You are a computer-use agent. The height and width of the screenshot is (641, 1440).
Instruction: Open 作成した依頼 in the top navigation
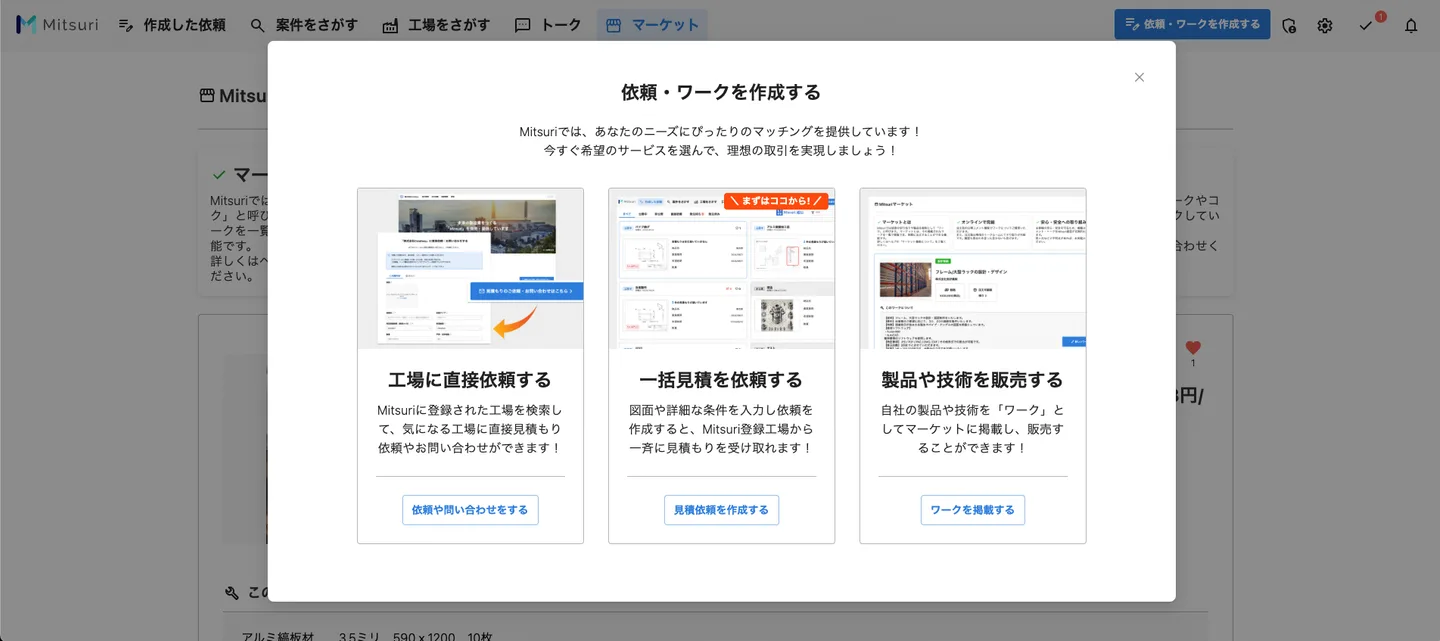pyautogui.click(x=172, y=25)
